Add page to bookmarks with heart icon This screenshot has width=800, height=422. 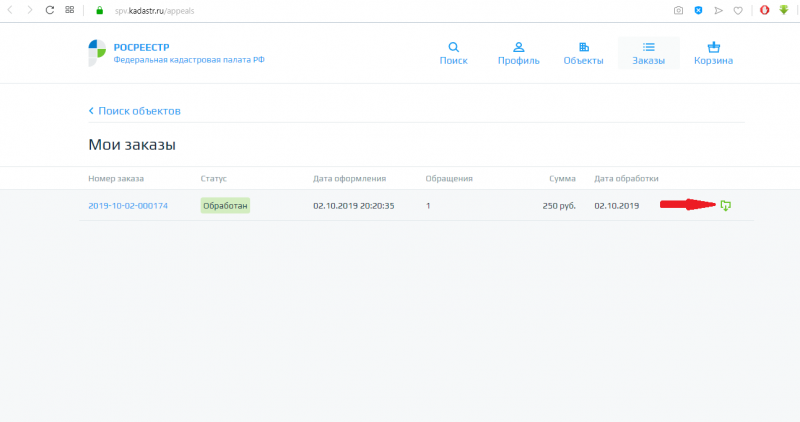tap(738, 10)
